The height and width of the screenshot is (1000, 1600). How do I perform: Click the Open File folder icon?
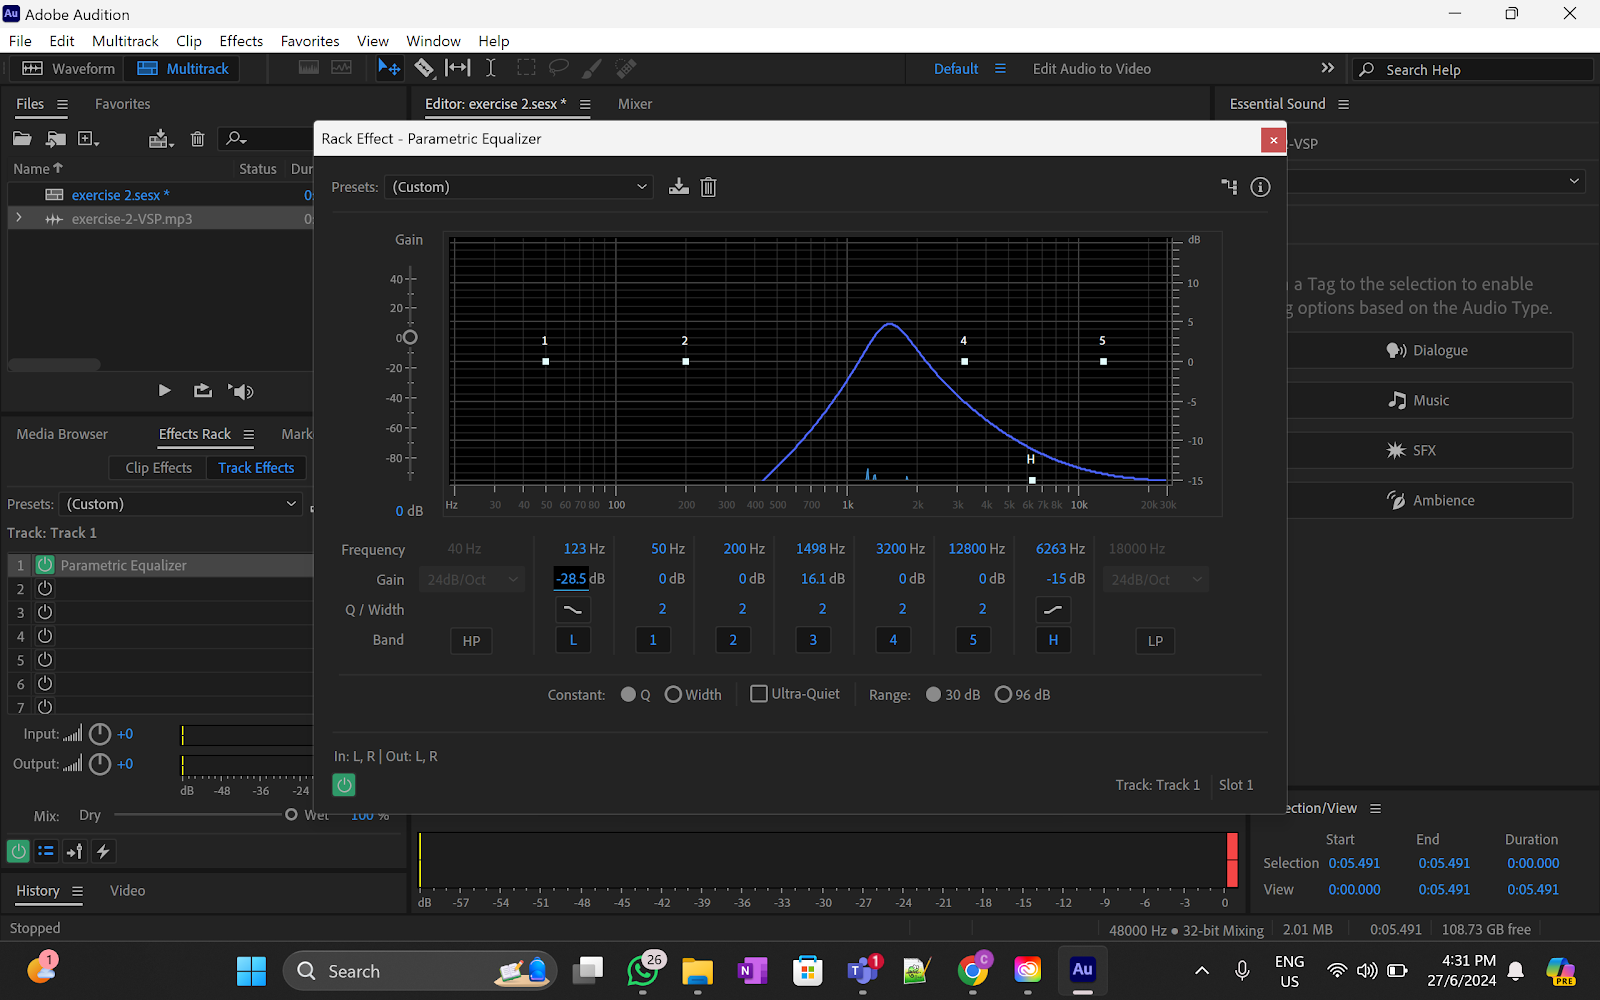click(x=22, y=138)
